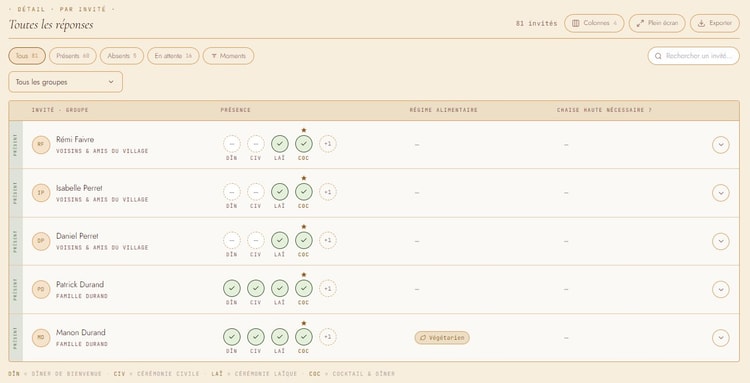Image resolution: width=750 pixels, height=383 pixels.
Task: Toggle DÎN presence for Patrick Durand
Action: (x=232, y=289)
